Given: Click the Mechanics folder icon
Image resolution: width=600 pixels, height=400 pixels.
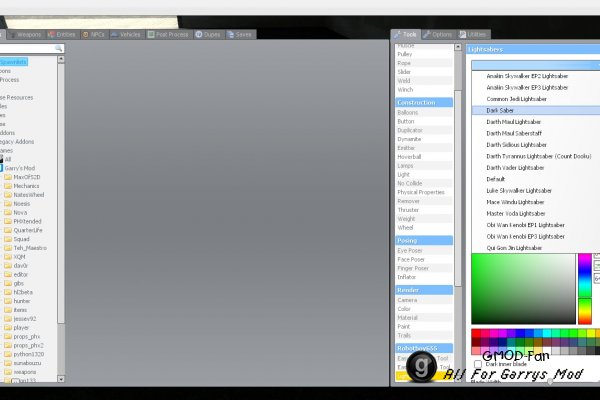Looking at the screenshot, I should pyautogui.click(x=8, y=186).
